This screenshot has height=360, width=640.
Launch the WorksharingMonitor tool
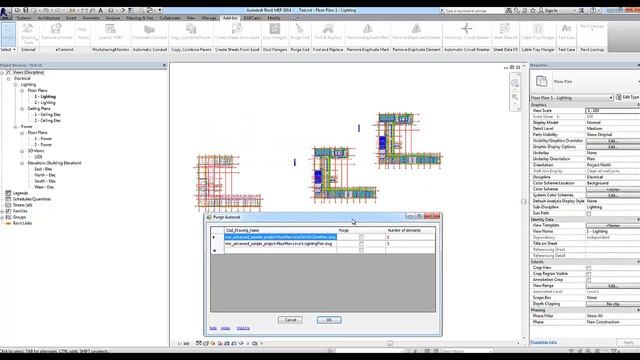[x=110, y=32]
